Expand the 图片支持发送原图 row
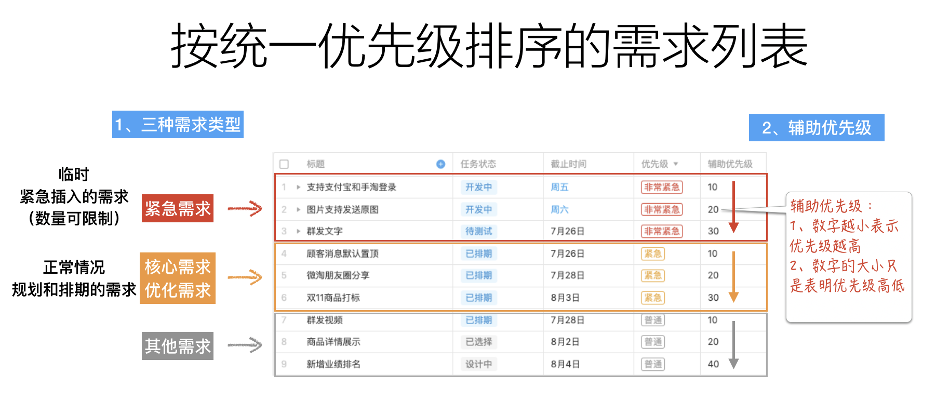 (298, 210)
